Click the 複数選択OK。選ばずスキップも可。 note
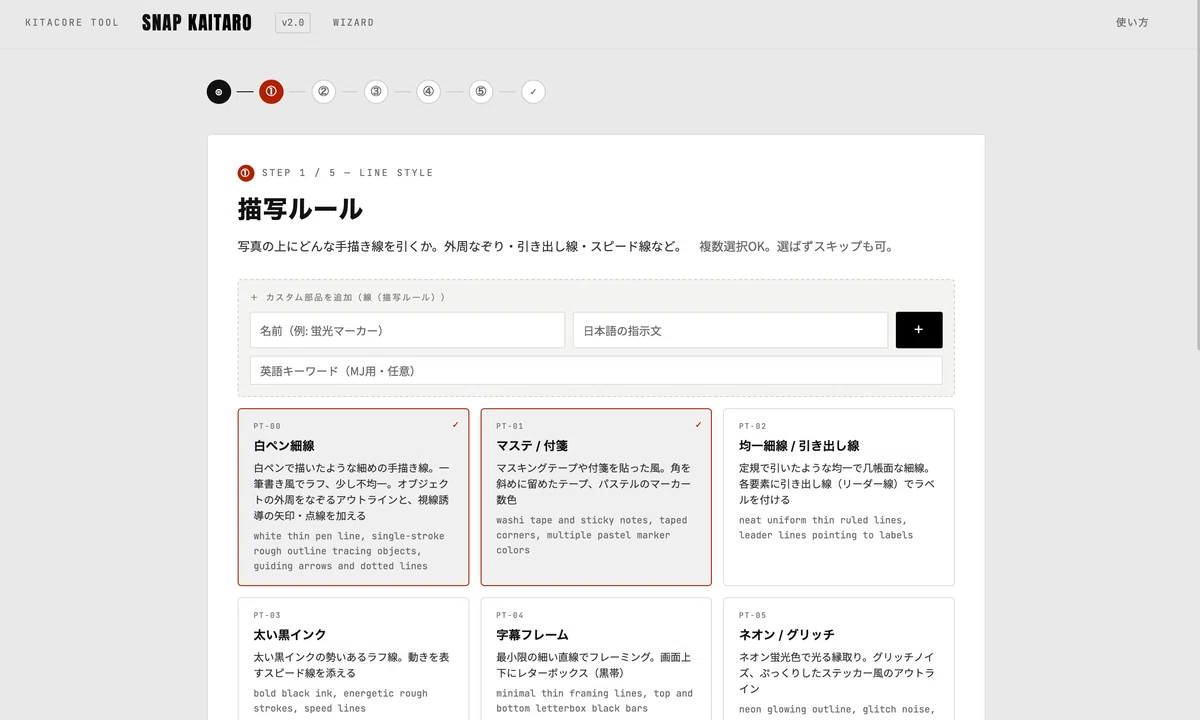Screen dimensions: 1200x720 click(x=796, y=246)
